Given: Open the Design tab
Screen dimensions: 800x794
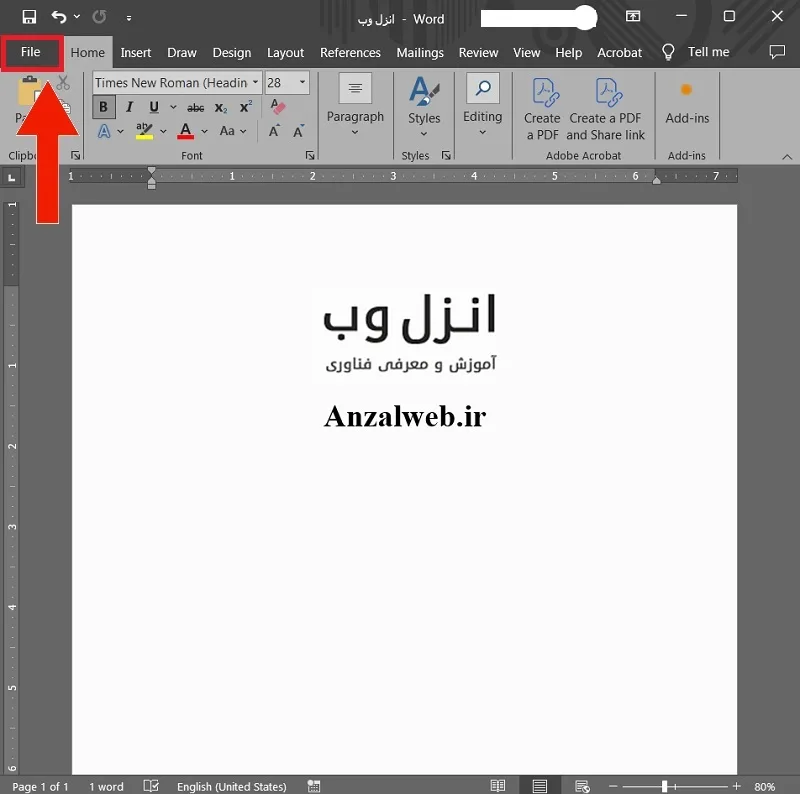Looking at the screenshot, I should [232, 53].
